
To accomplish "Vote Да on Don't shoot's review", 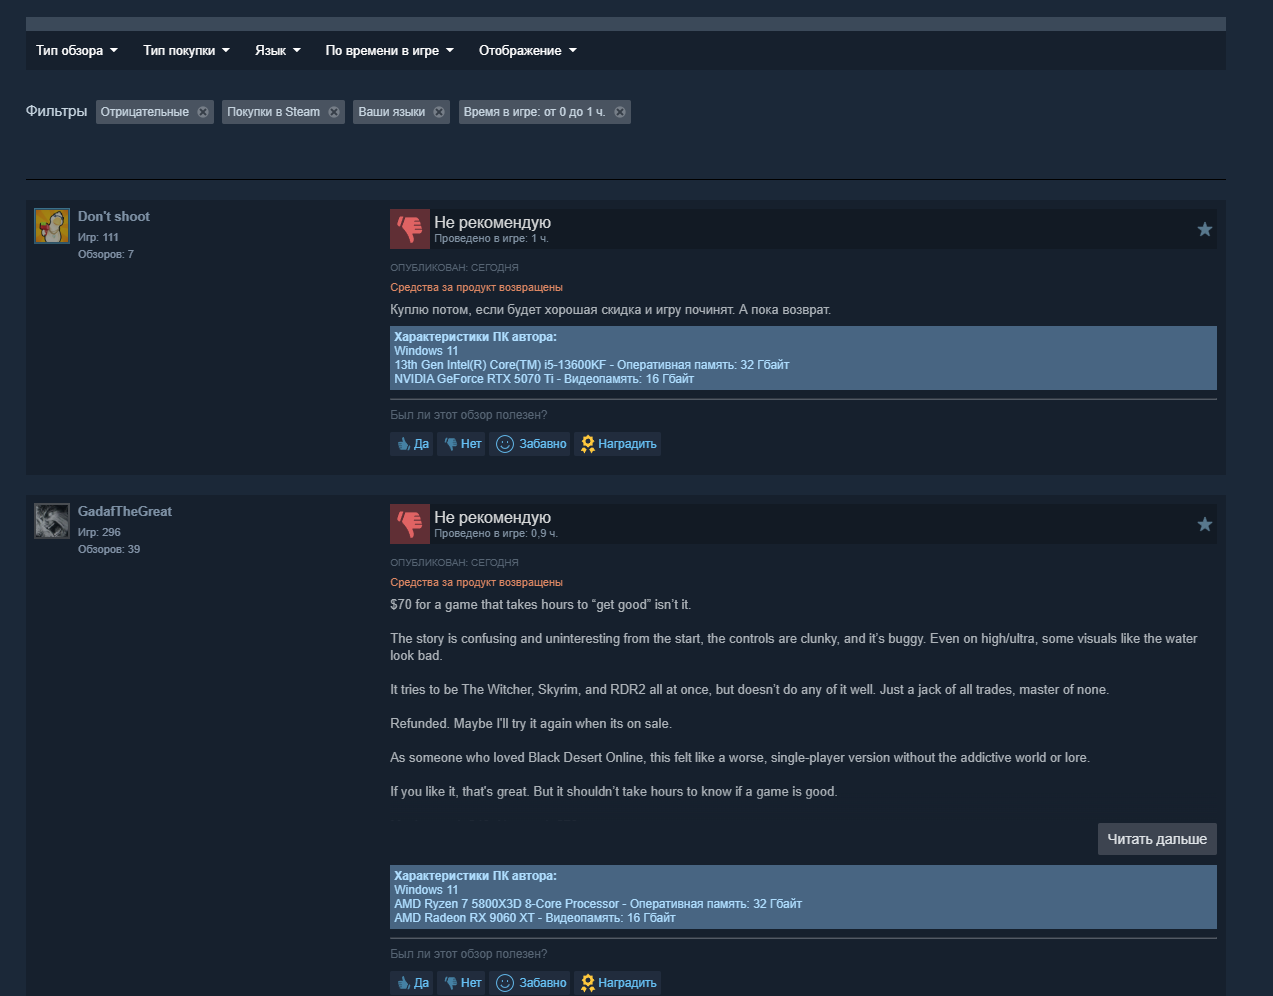I will point(412,444).
